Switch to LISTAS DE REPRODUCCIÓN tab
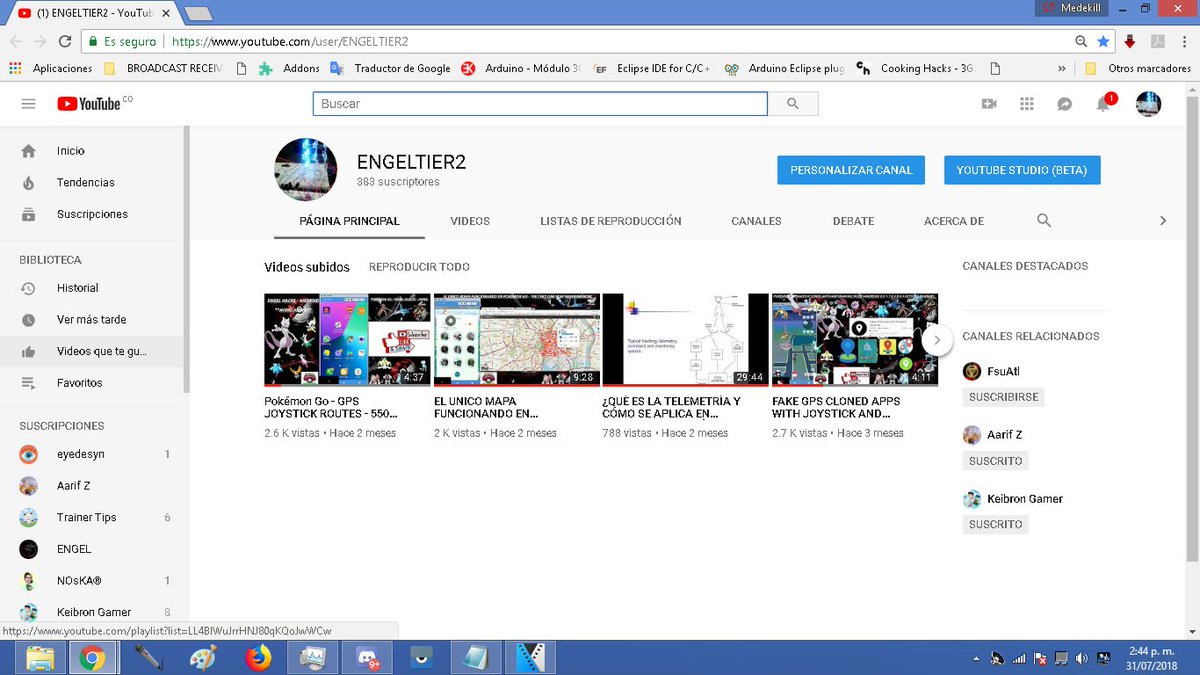Image resolution: width=1200 pixels, height=675 pixels. (x=611, y=221)
